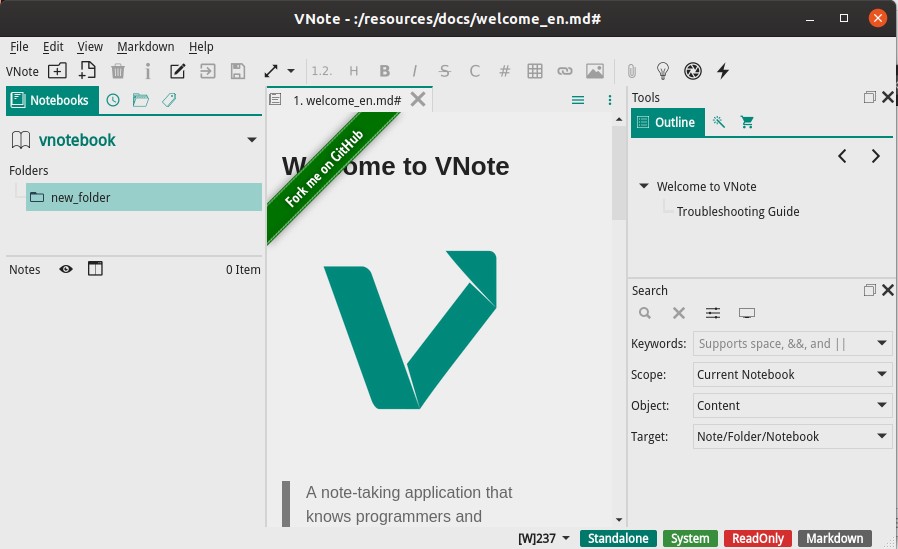Click the Universal Entry lightning icon

click(x=723, y=71)
